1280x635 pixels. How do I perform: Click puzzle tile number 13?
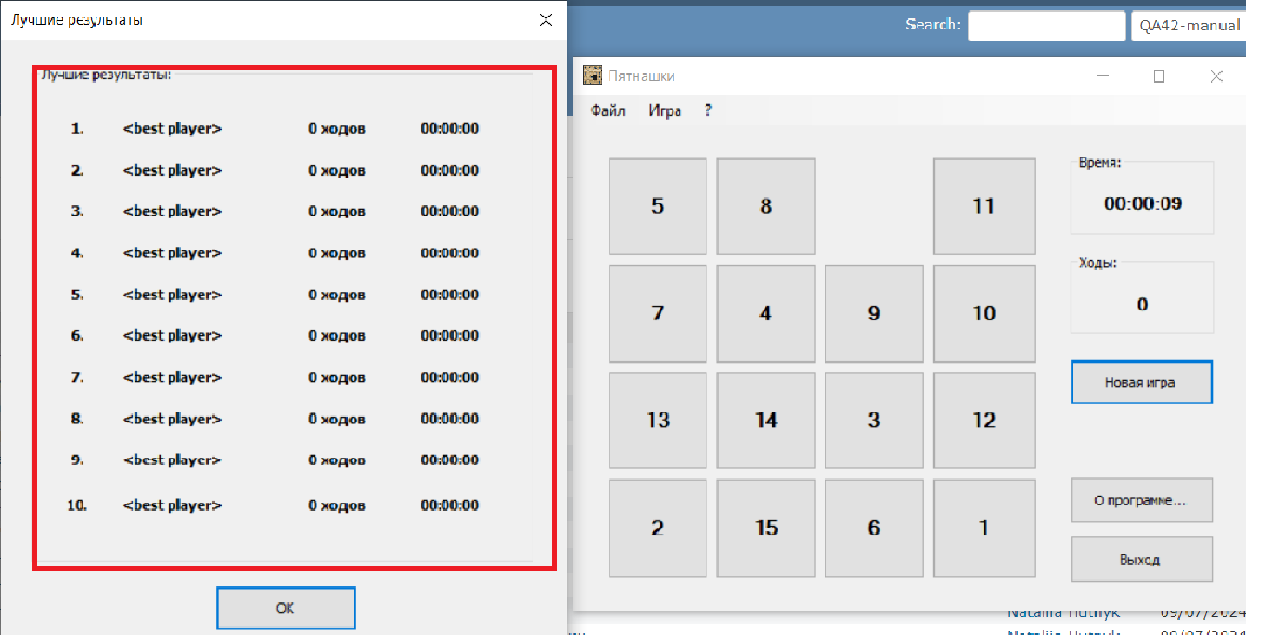coord(657,420)
